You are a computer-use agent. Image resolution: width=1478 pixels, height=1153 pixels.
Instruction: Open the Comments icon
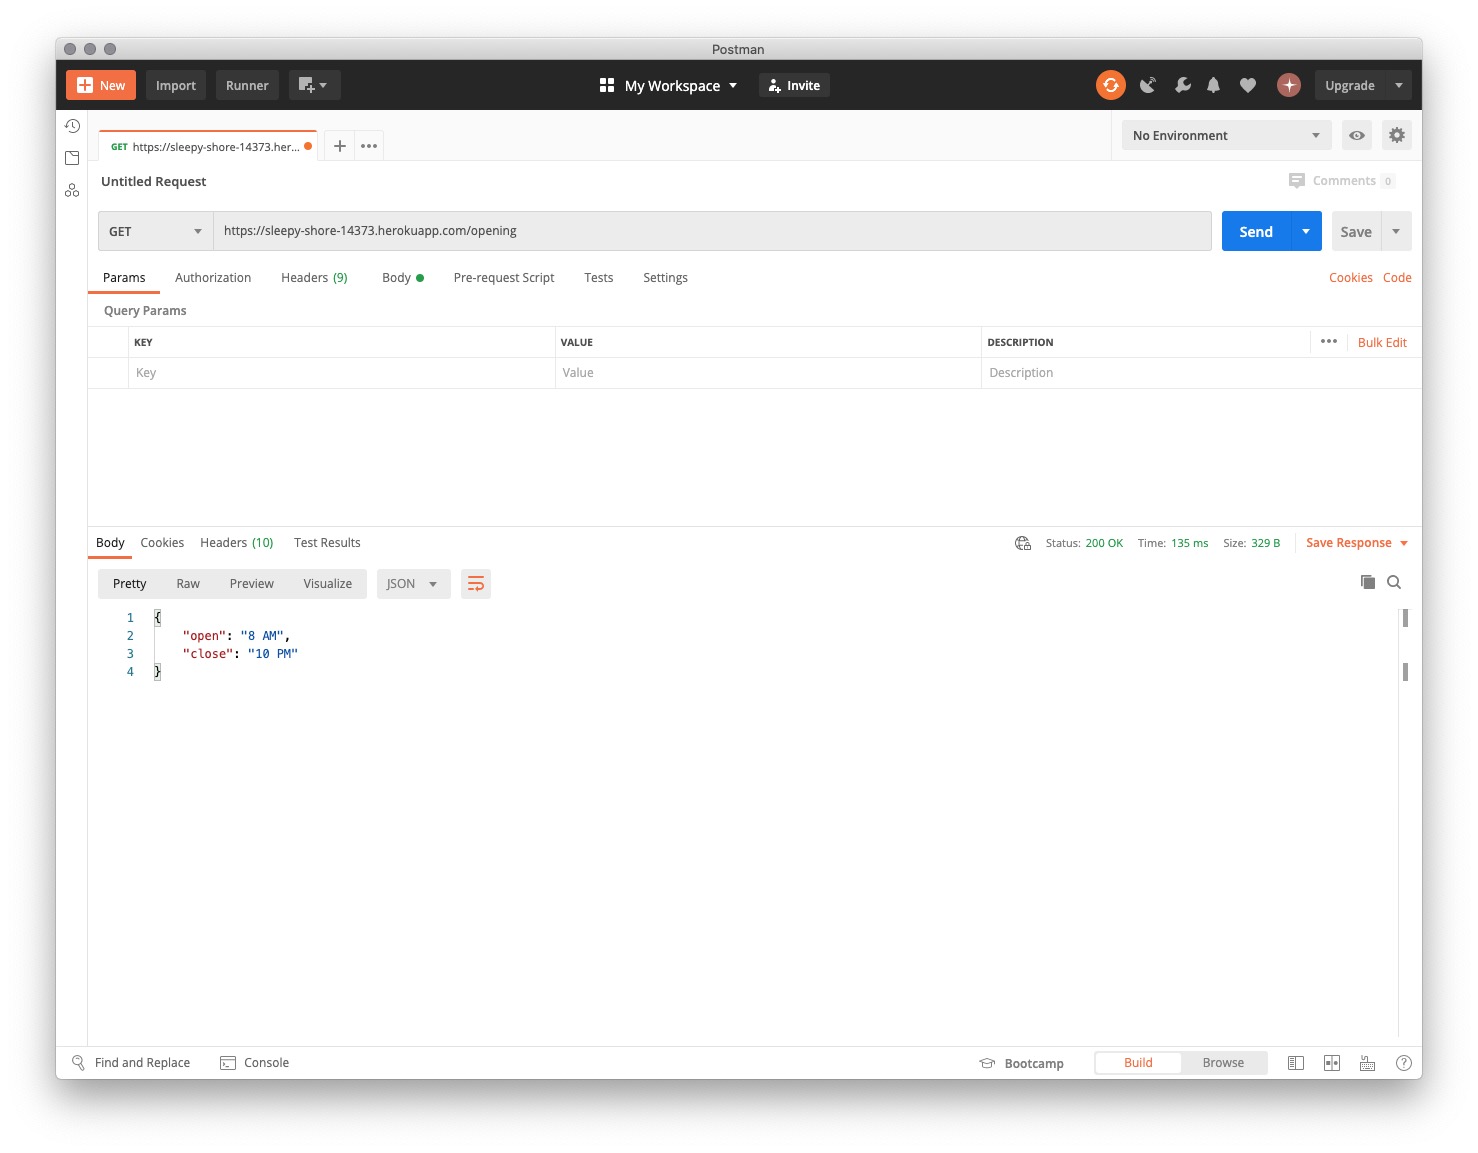tap(1297, 181)
